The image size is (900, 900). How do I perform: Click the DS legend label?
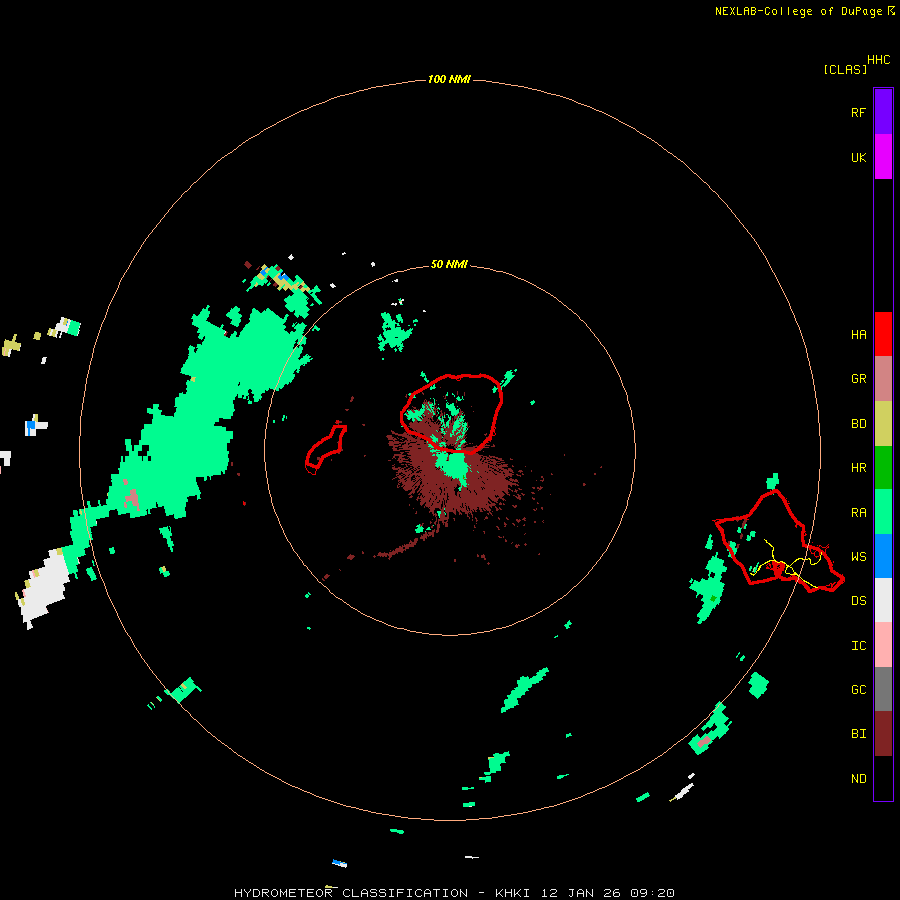[858, 601]
